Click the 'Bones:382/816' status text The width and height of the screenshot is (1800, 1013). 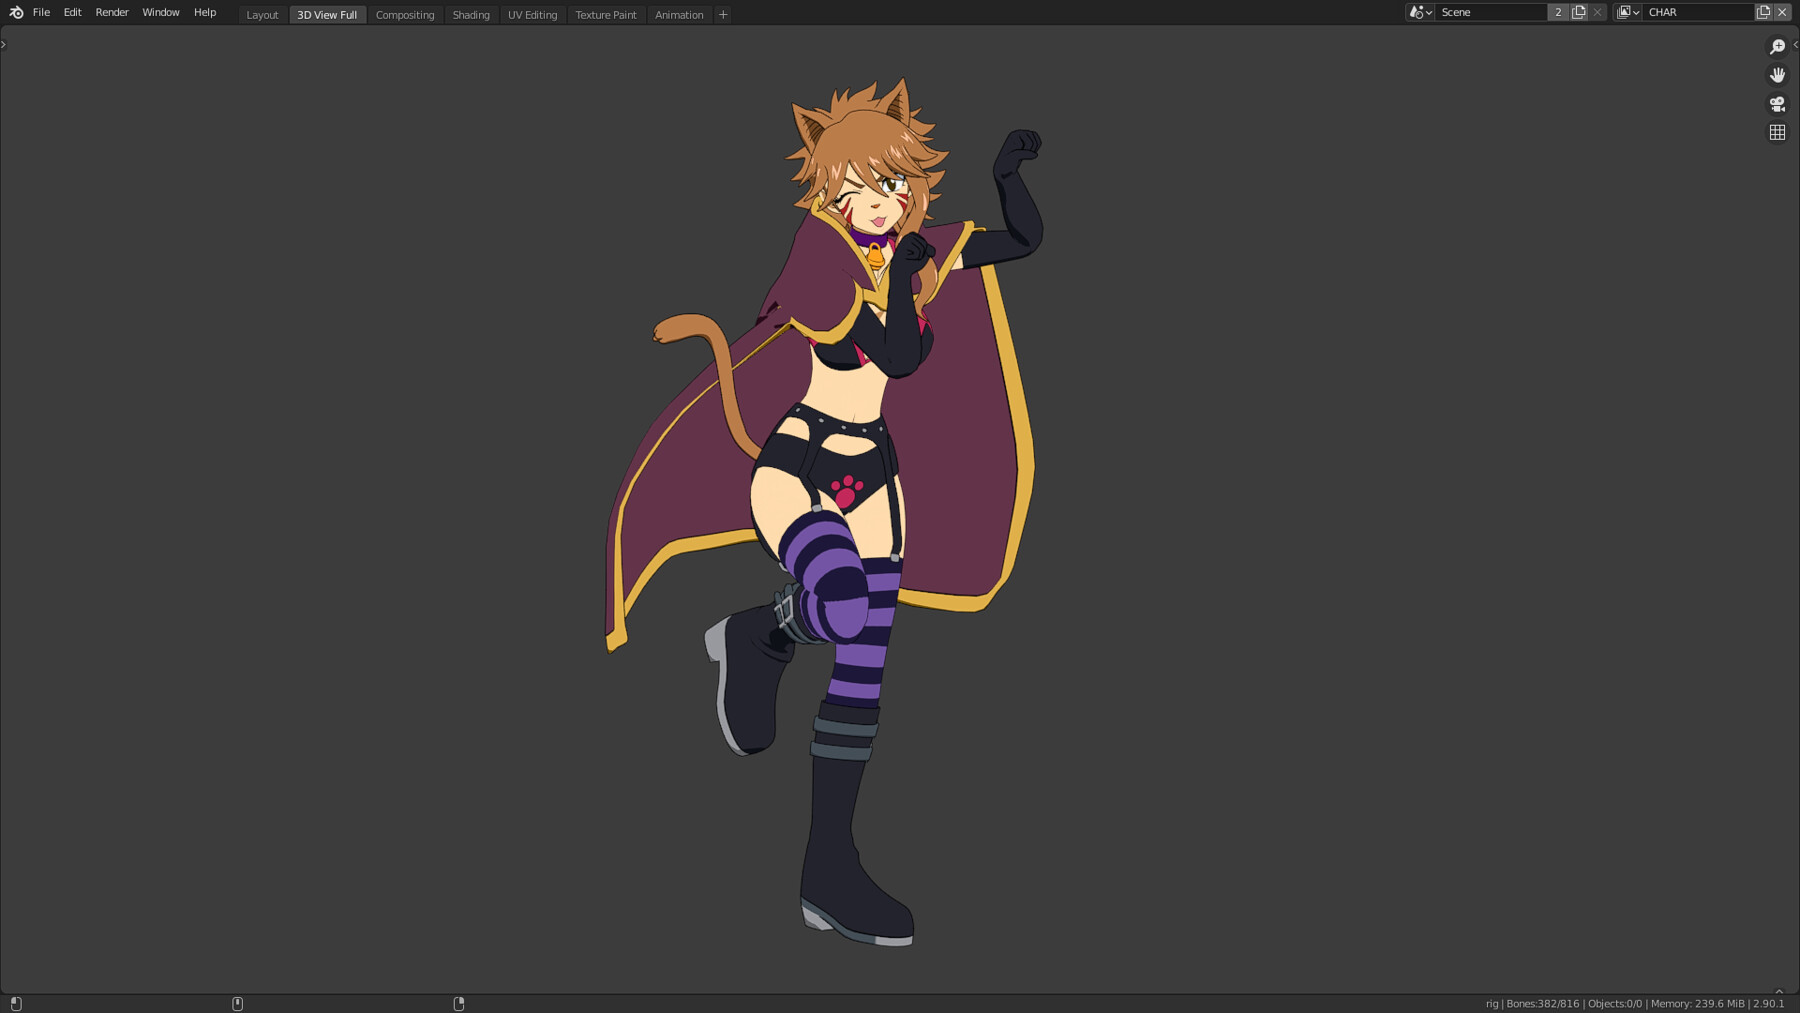pos(1543,1004)
